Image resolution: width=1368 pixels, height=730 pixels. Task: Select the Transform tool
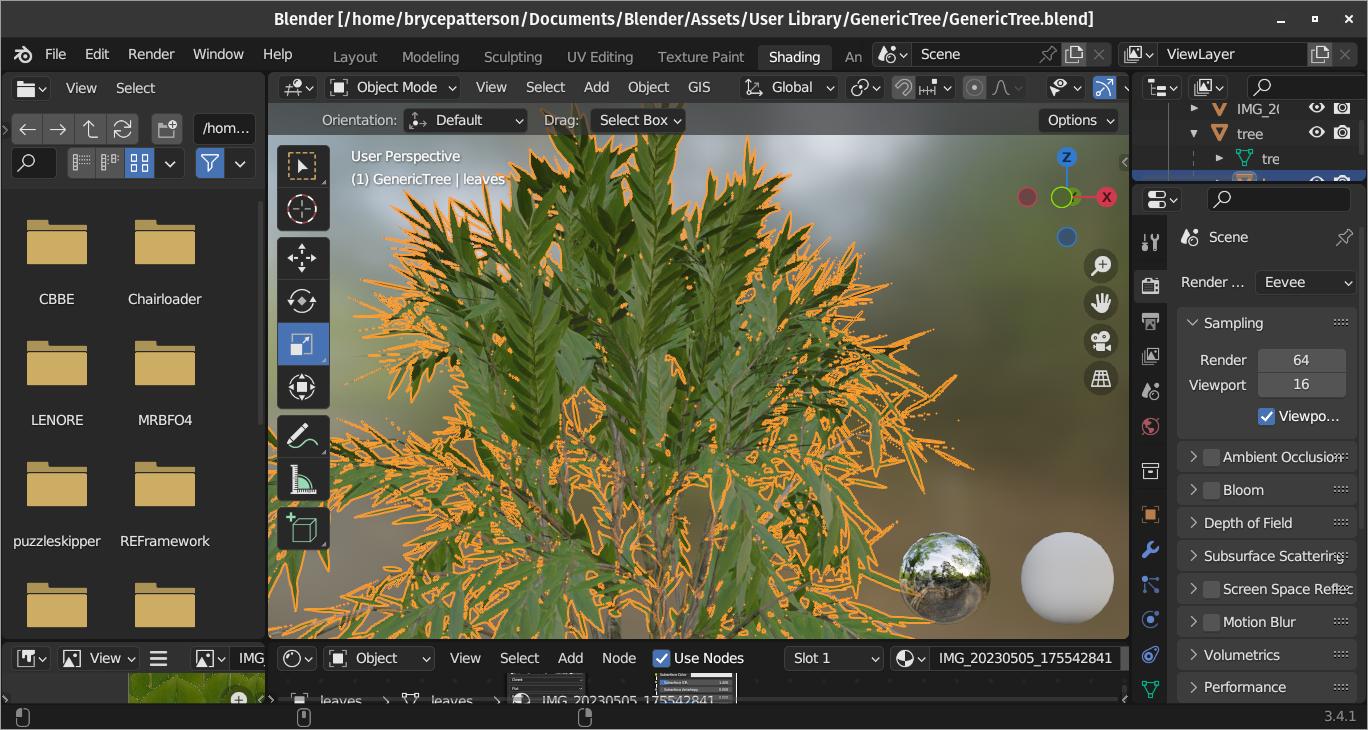[x=302, y=387]
